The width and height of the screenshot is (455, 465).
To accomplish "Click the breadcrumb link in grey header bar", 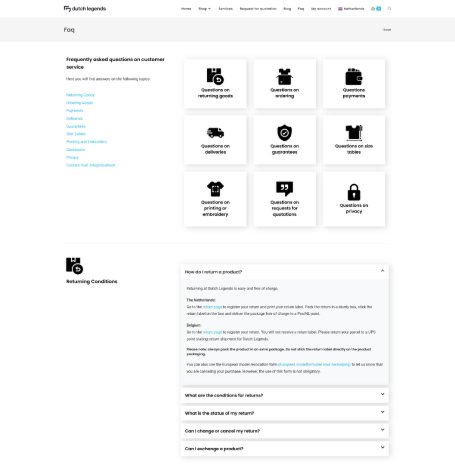I will 387,30.
